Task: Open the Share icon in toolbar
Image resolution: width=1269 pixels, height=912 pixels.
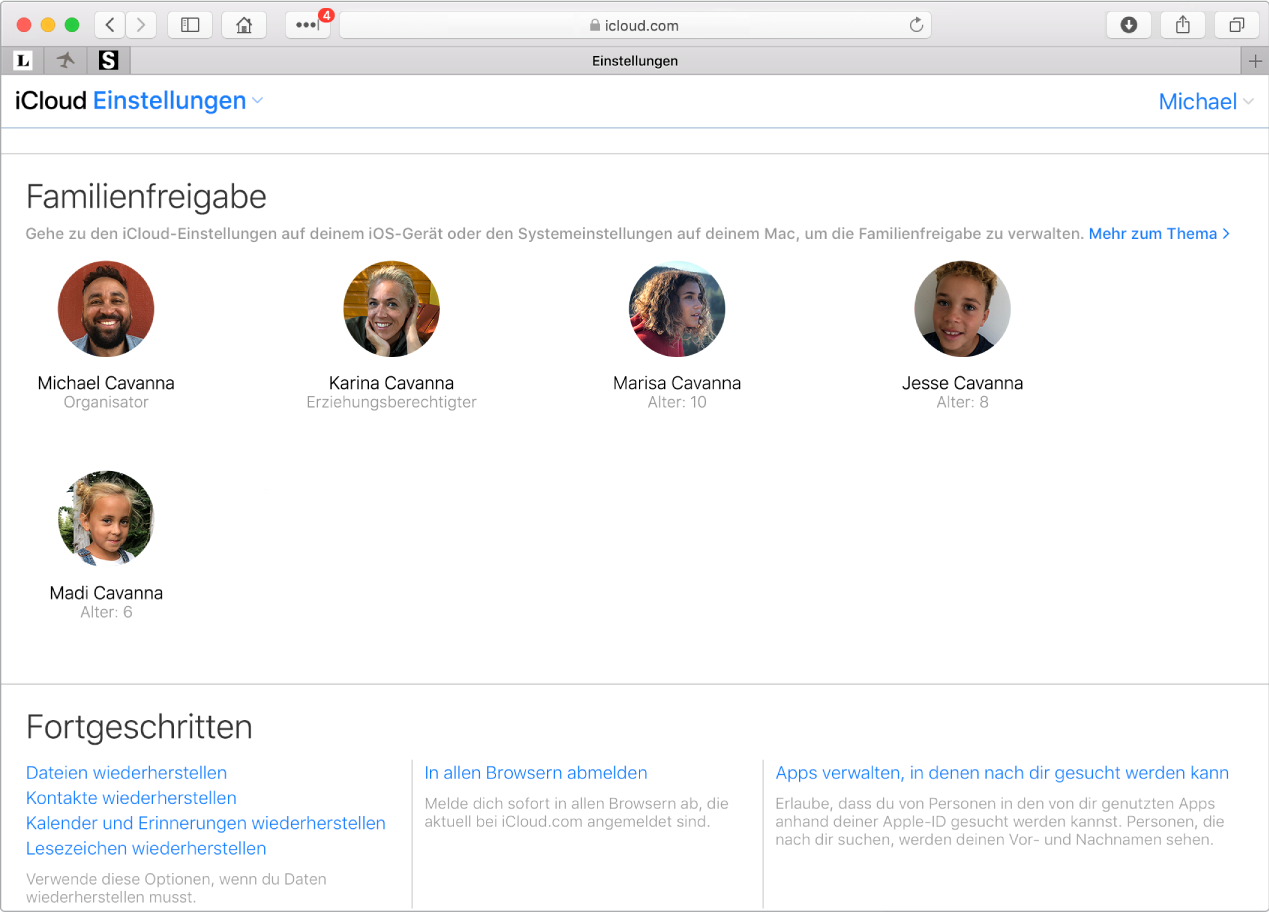Action: point(1183,25)
